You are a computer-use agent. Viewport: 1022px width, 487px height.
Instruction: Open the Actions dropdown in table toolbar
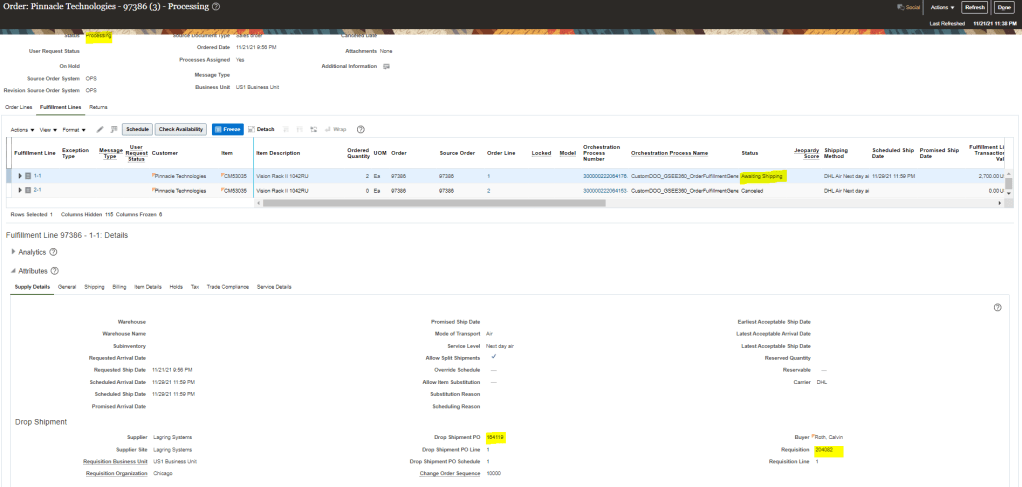22,129
